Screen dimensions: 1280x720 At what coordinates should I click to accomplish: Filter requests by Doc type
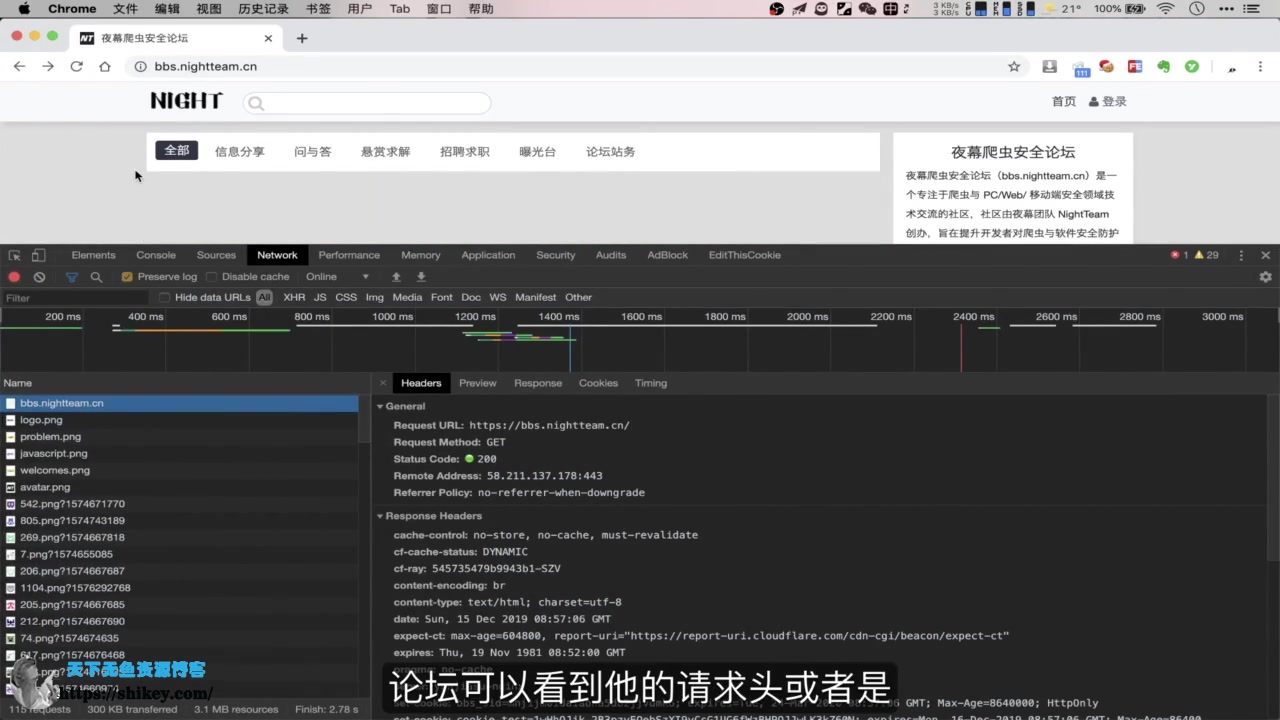471,298
